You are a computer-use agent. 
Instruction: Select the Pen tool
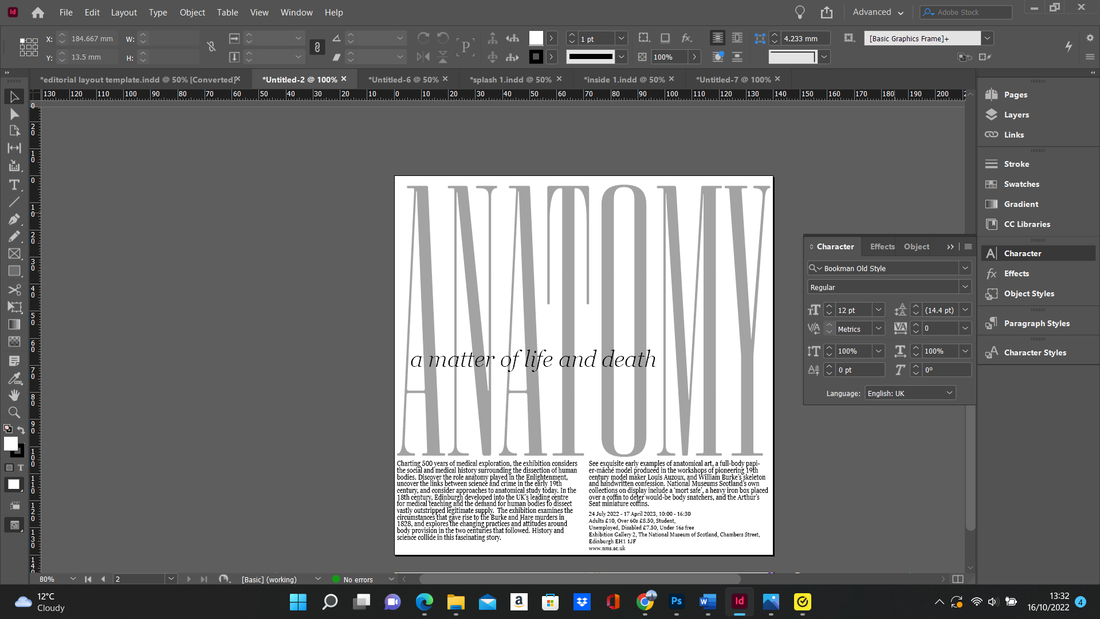click(14, 219)
